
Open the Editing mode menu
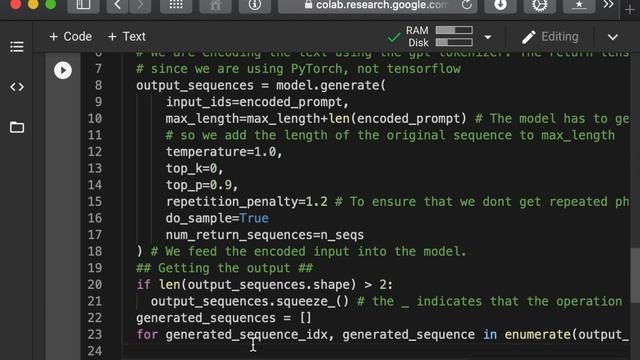tap(550, 37)
